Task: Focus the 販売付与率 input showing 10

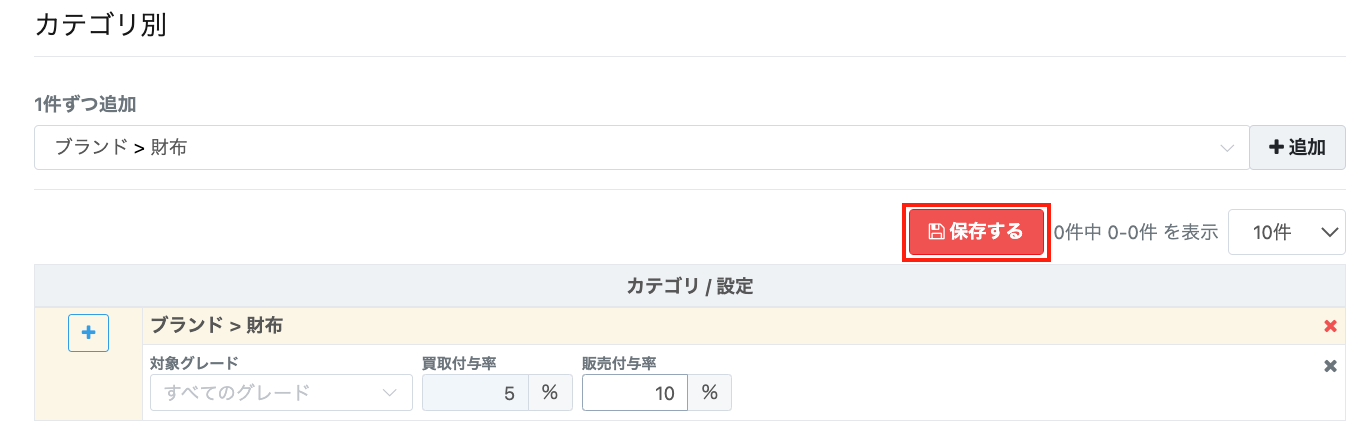Action: tap(635, 392)
